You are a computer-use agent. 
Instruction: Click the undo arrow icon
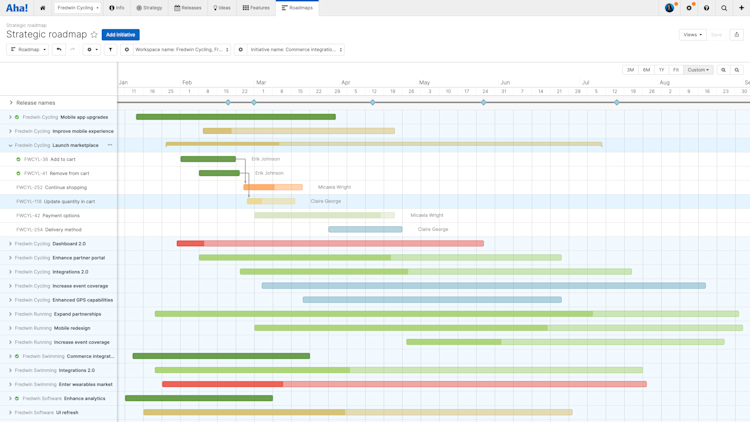(59, 49)
